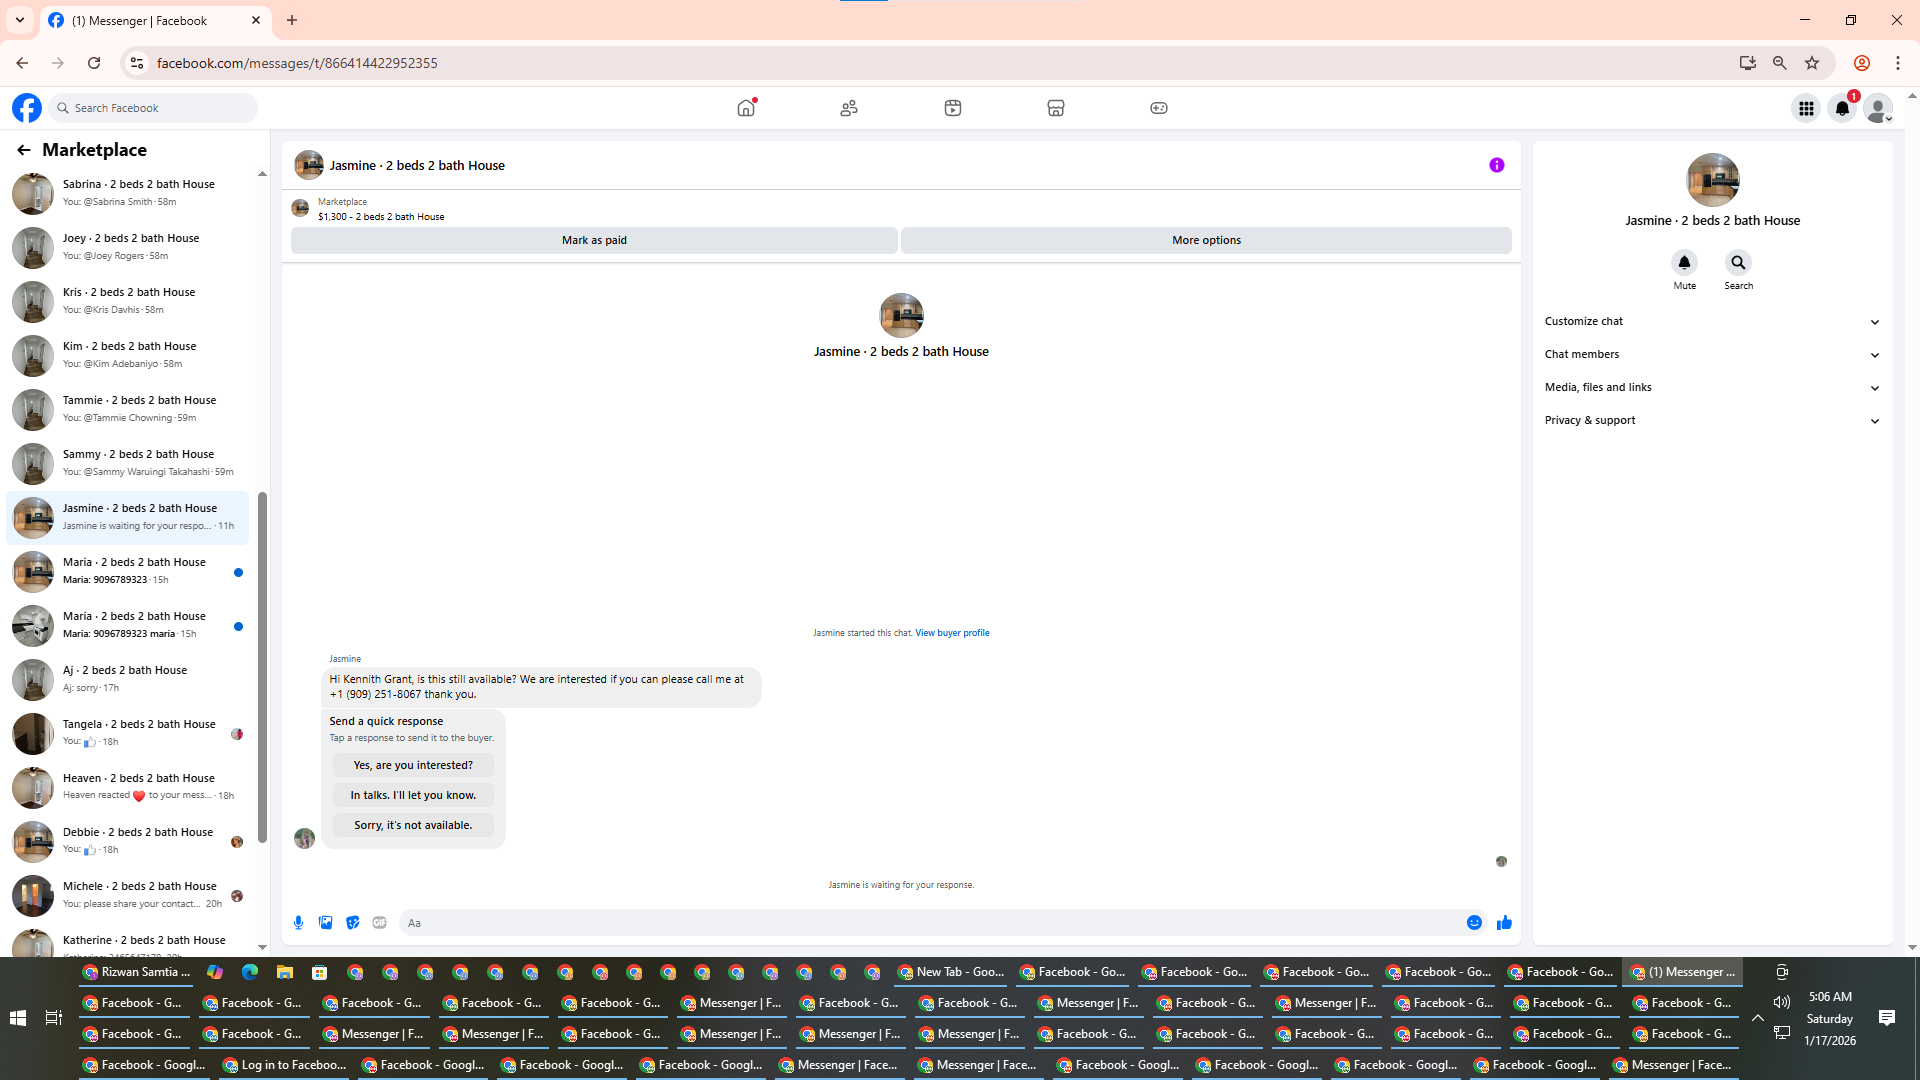The width and height of the screenshot is (1920, 1080).
Task: Expand the Chat members section
Action: (x=1712, y=354)
